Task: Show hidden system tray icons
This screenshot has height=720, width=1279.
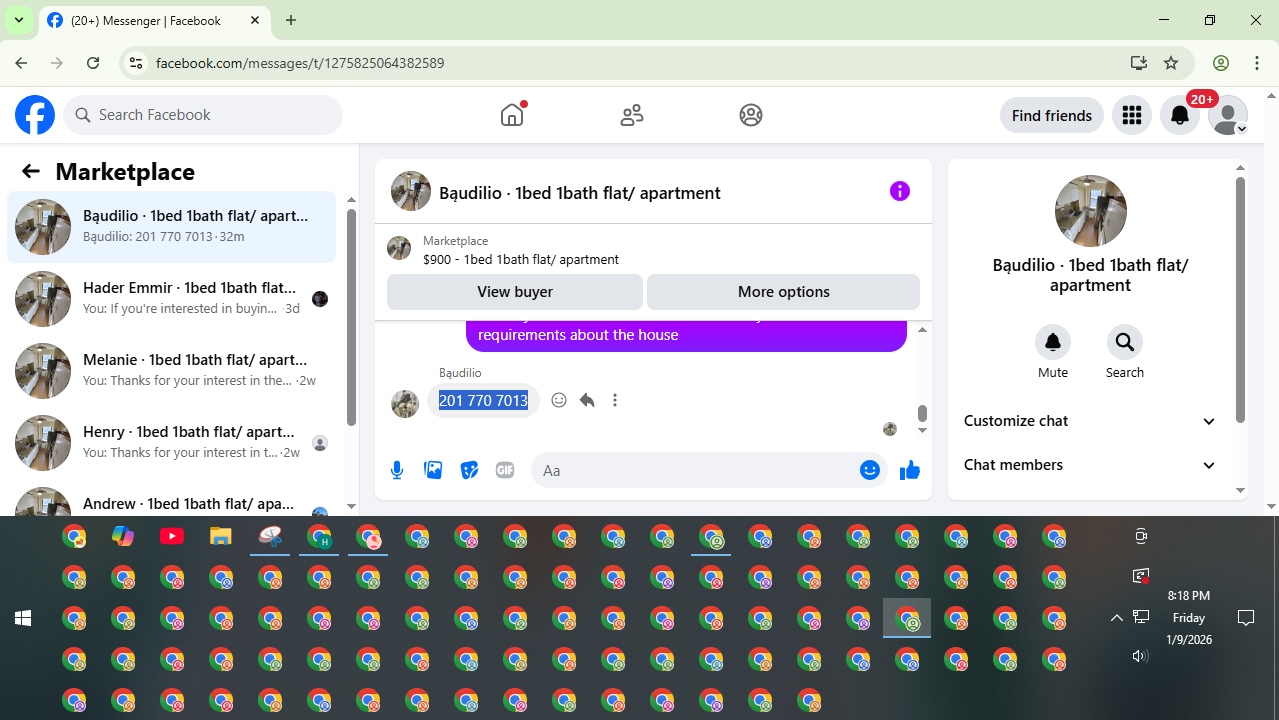Action: (x=1117, y=618)
